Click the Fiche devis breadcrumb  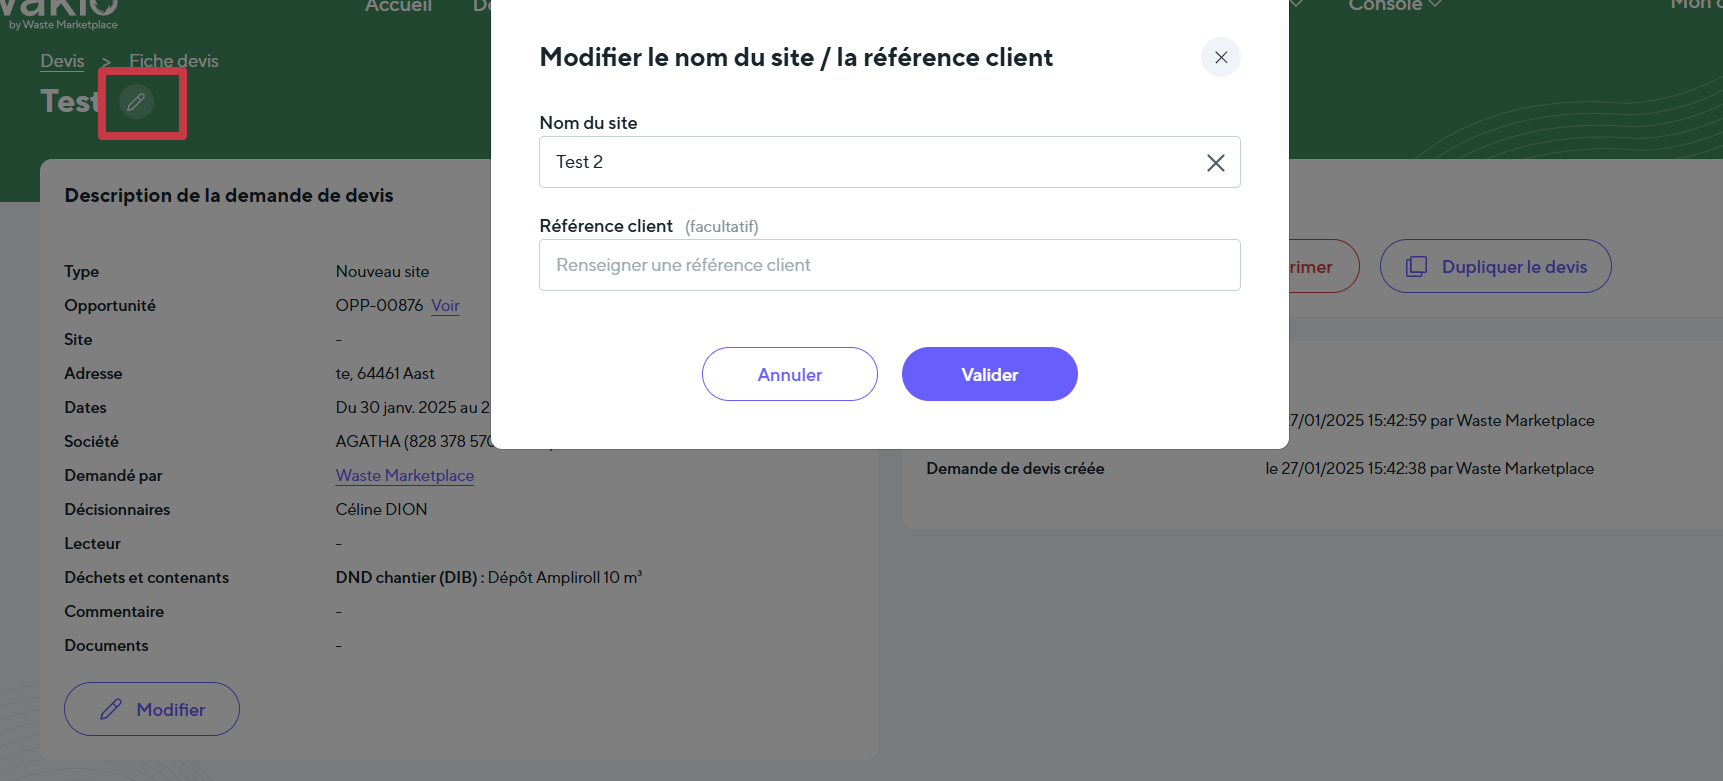coord(173,61)
